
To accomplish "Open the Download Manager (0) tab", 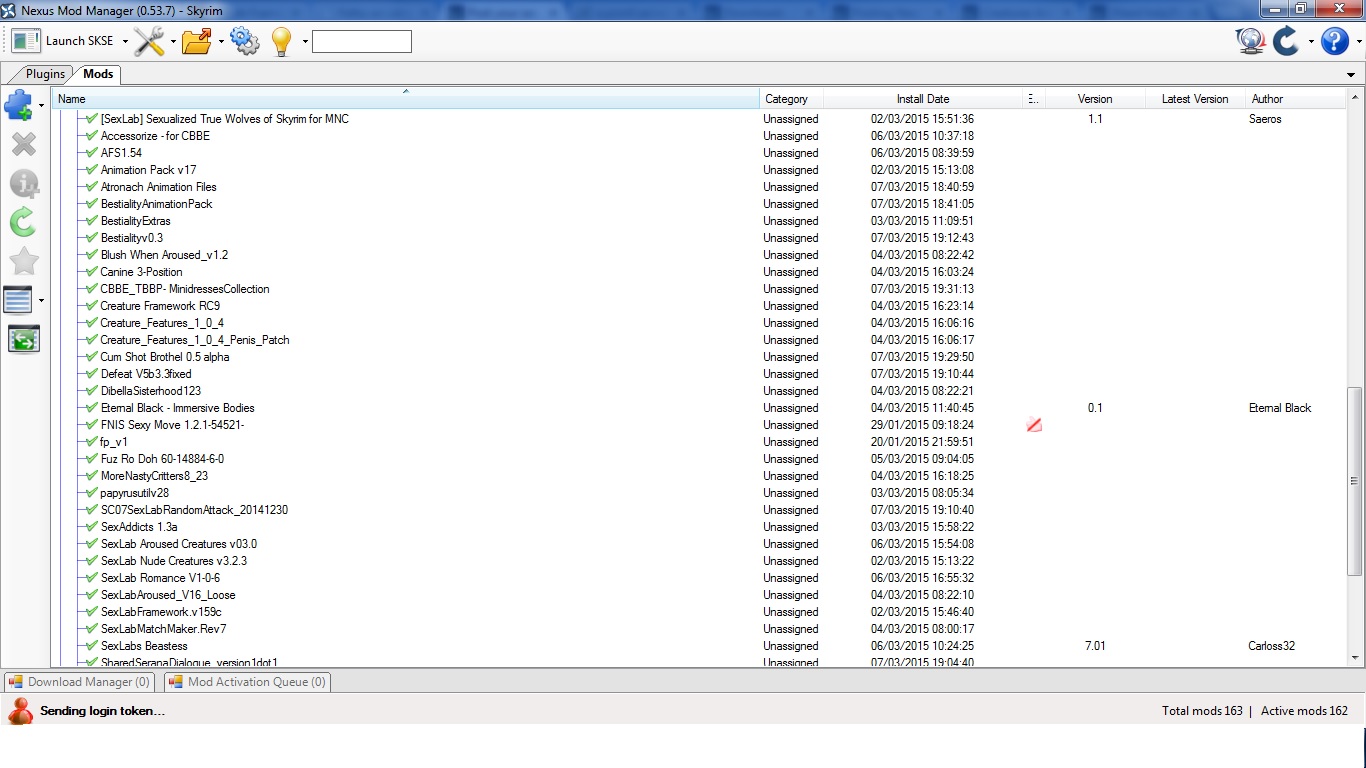I will coord(79,682).
